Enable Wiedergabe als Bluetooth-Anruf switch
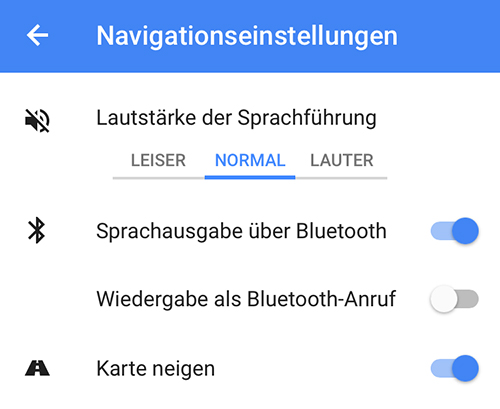Image resolution: width=500 pixels, height=409 pixels. 455,299
